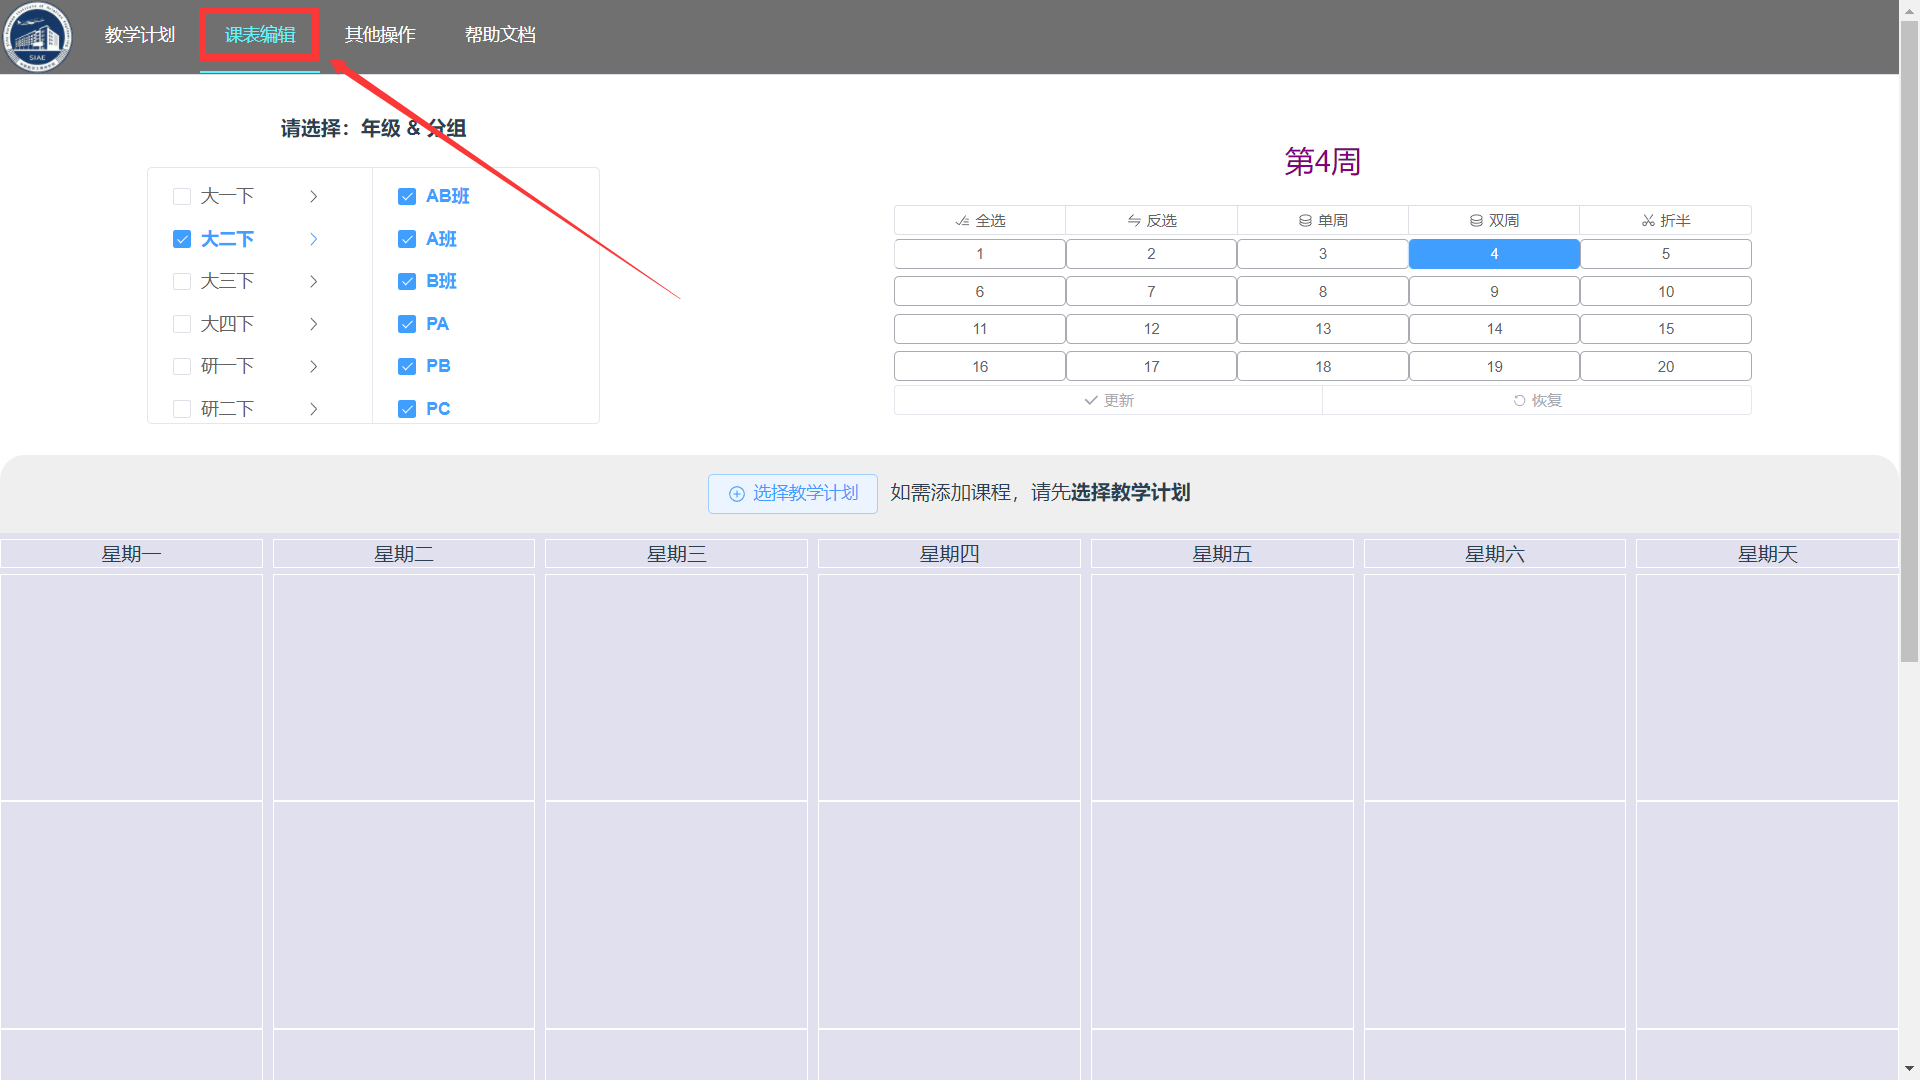Expand the 大四下 chevron arrow
This screenshot has width=1920, height=1080.
313,324
